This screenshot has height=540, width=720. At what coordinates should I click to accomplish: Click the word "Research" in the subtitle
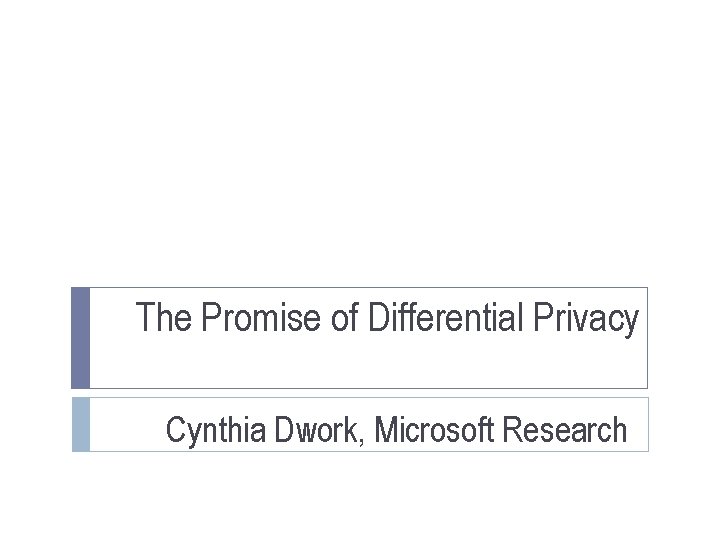(565, 431)
